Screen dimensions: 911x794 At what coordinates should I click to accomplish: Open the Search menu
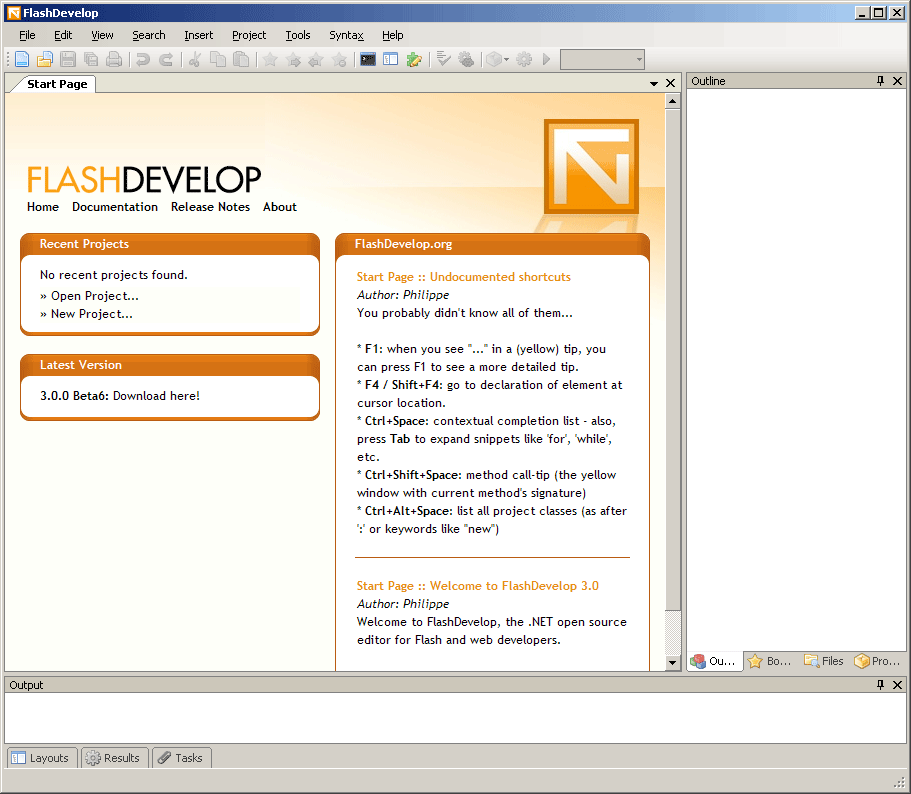(149, 35)
